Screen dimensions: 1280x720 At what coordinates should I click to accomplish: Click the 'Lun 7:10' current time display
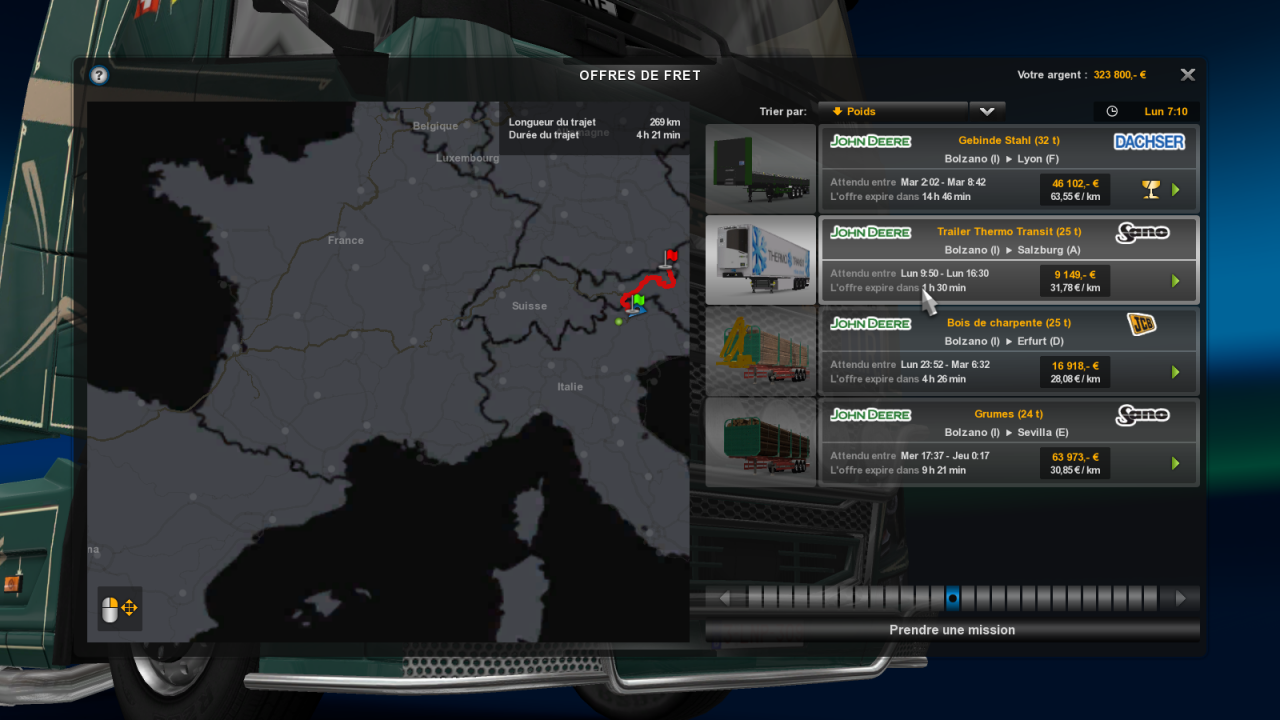1166,112
